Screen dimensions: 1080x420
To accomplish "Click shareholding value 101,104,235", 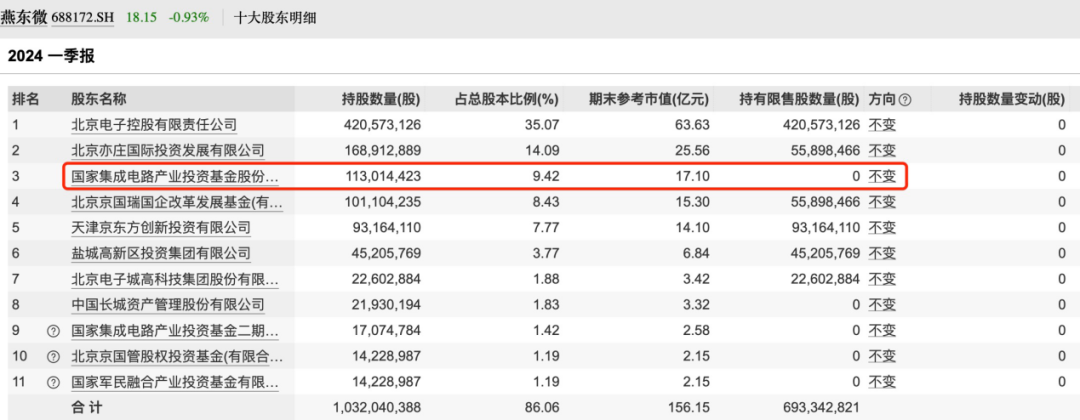I will [x=382, y=202].
